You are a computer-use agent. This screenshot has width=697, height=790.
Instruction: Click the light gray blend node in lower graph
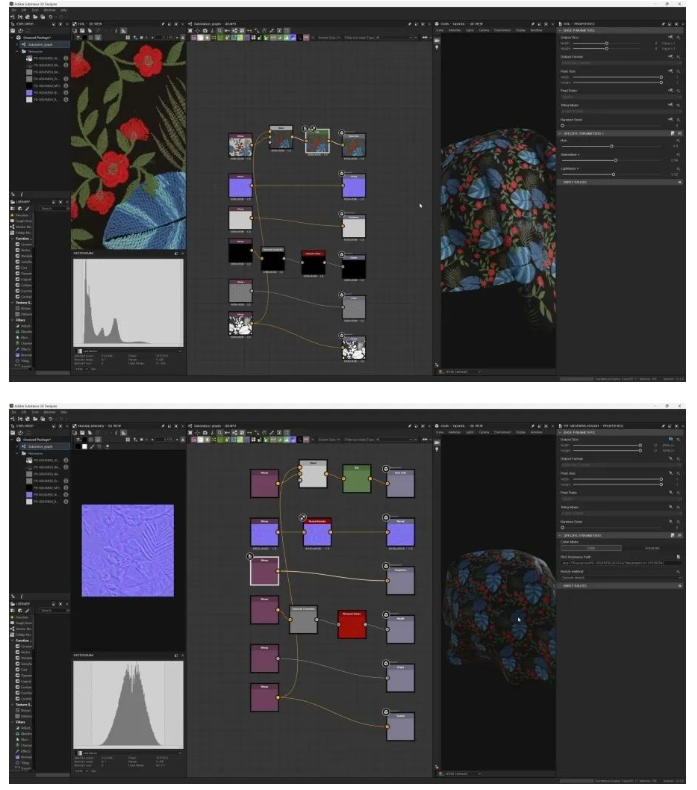[313, 474]
